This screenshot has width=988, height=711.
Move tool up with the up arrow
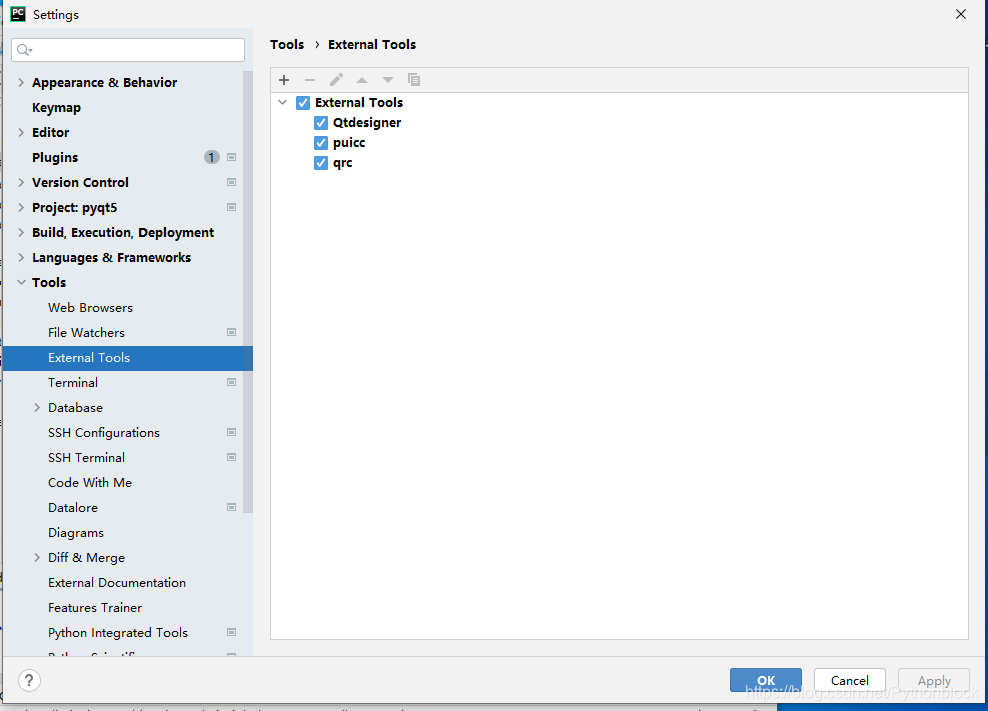coord(362,80)
